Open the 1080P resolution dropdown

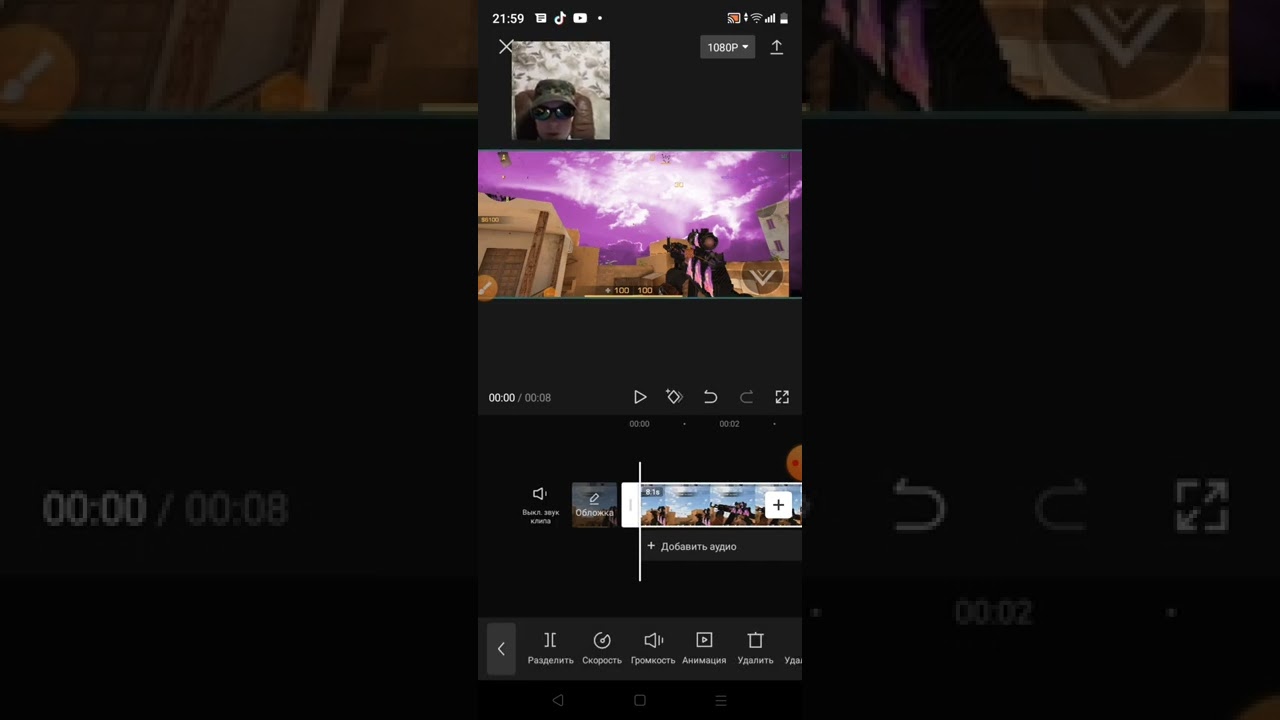(x=727, y=47)
